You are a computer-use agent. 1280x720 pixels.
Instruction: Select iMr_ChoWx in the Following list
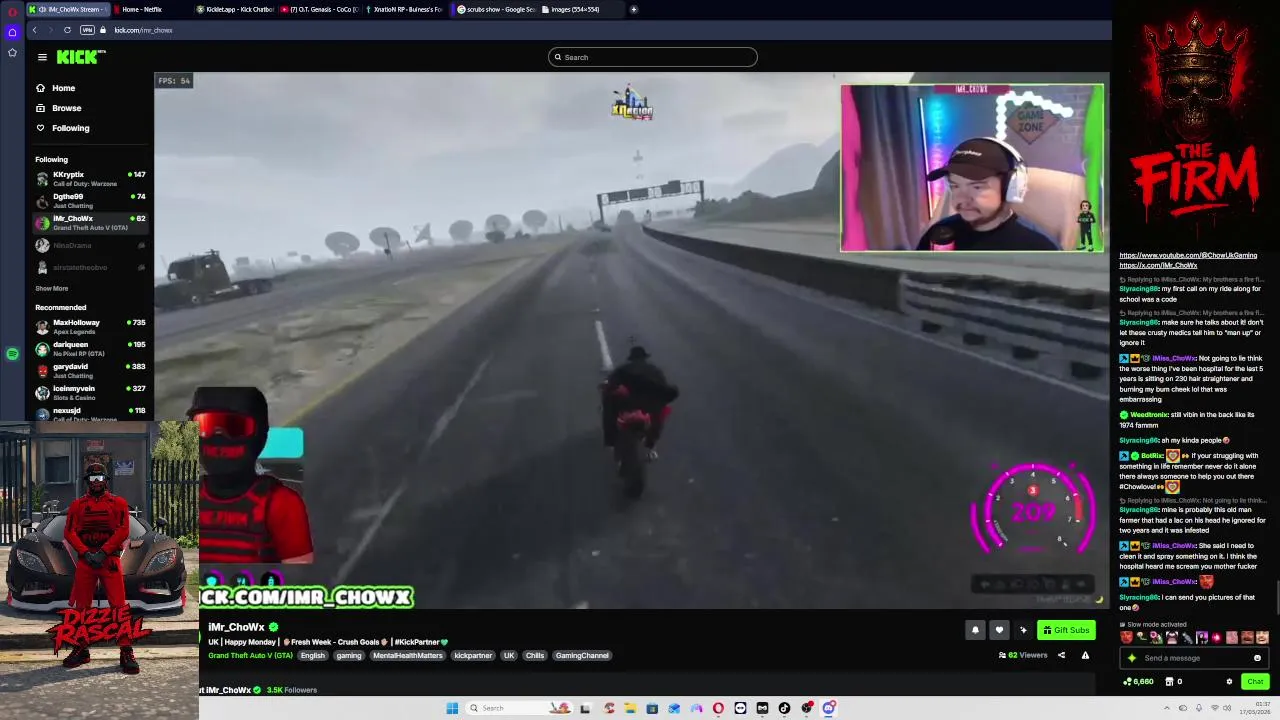coord(90,223)
